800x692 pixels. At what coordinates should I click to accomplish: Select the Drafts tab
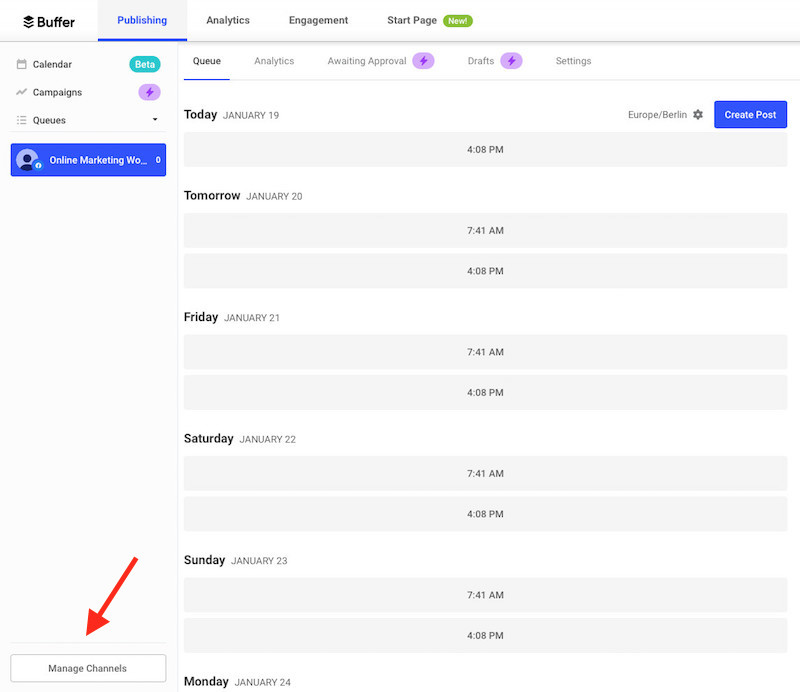pos(481,61)
